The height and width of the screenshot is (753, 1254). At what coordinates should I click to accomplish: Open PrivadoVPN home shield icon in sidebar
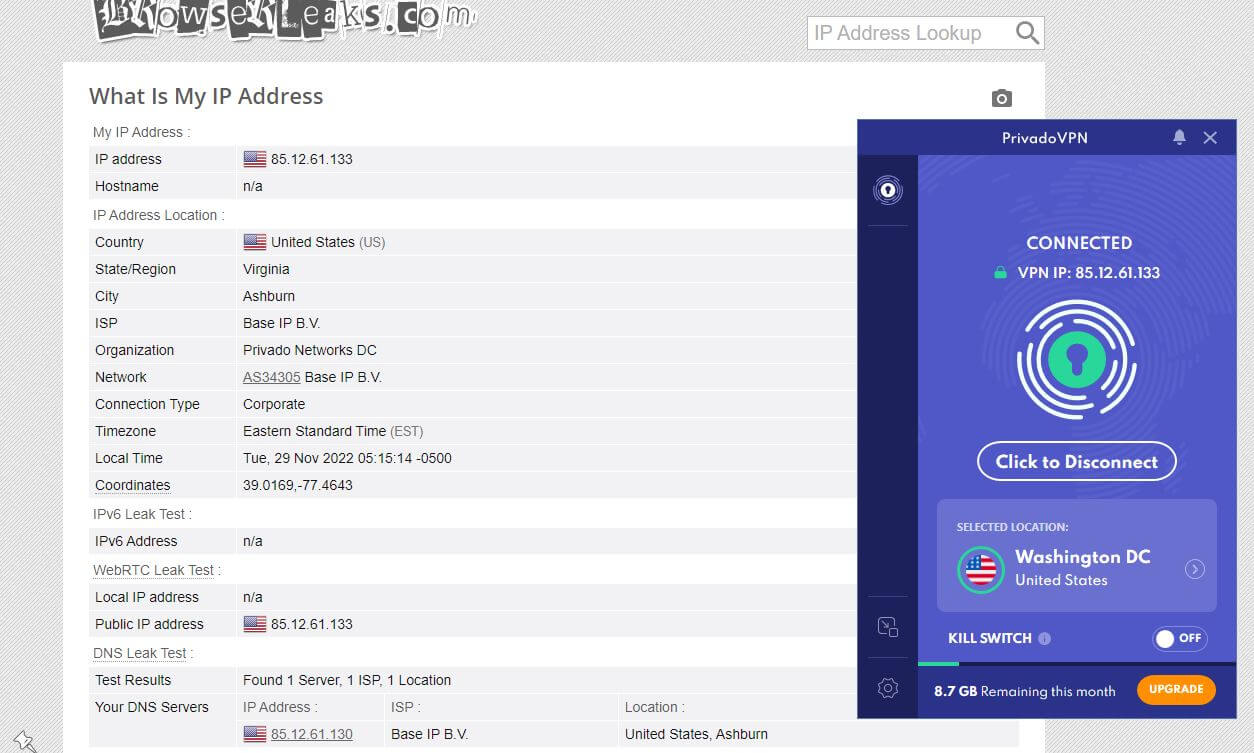[x=887, y=190]
